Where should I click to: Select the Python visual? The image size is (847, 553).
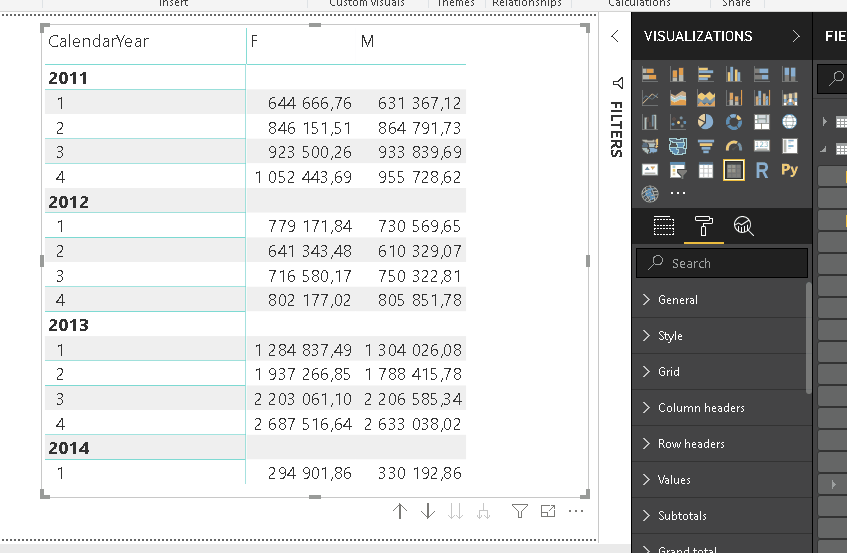789,170
